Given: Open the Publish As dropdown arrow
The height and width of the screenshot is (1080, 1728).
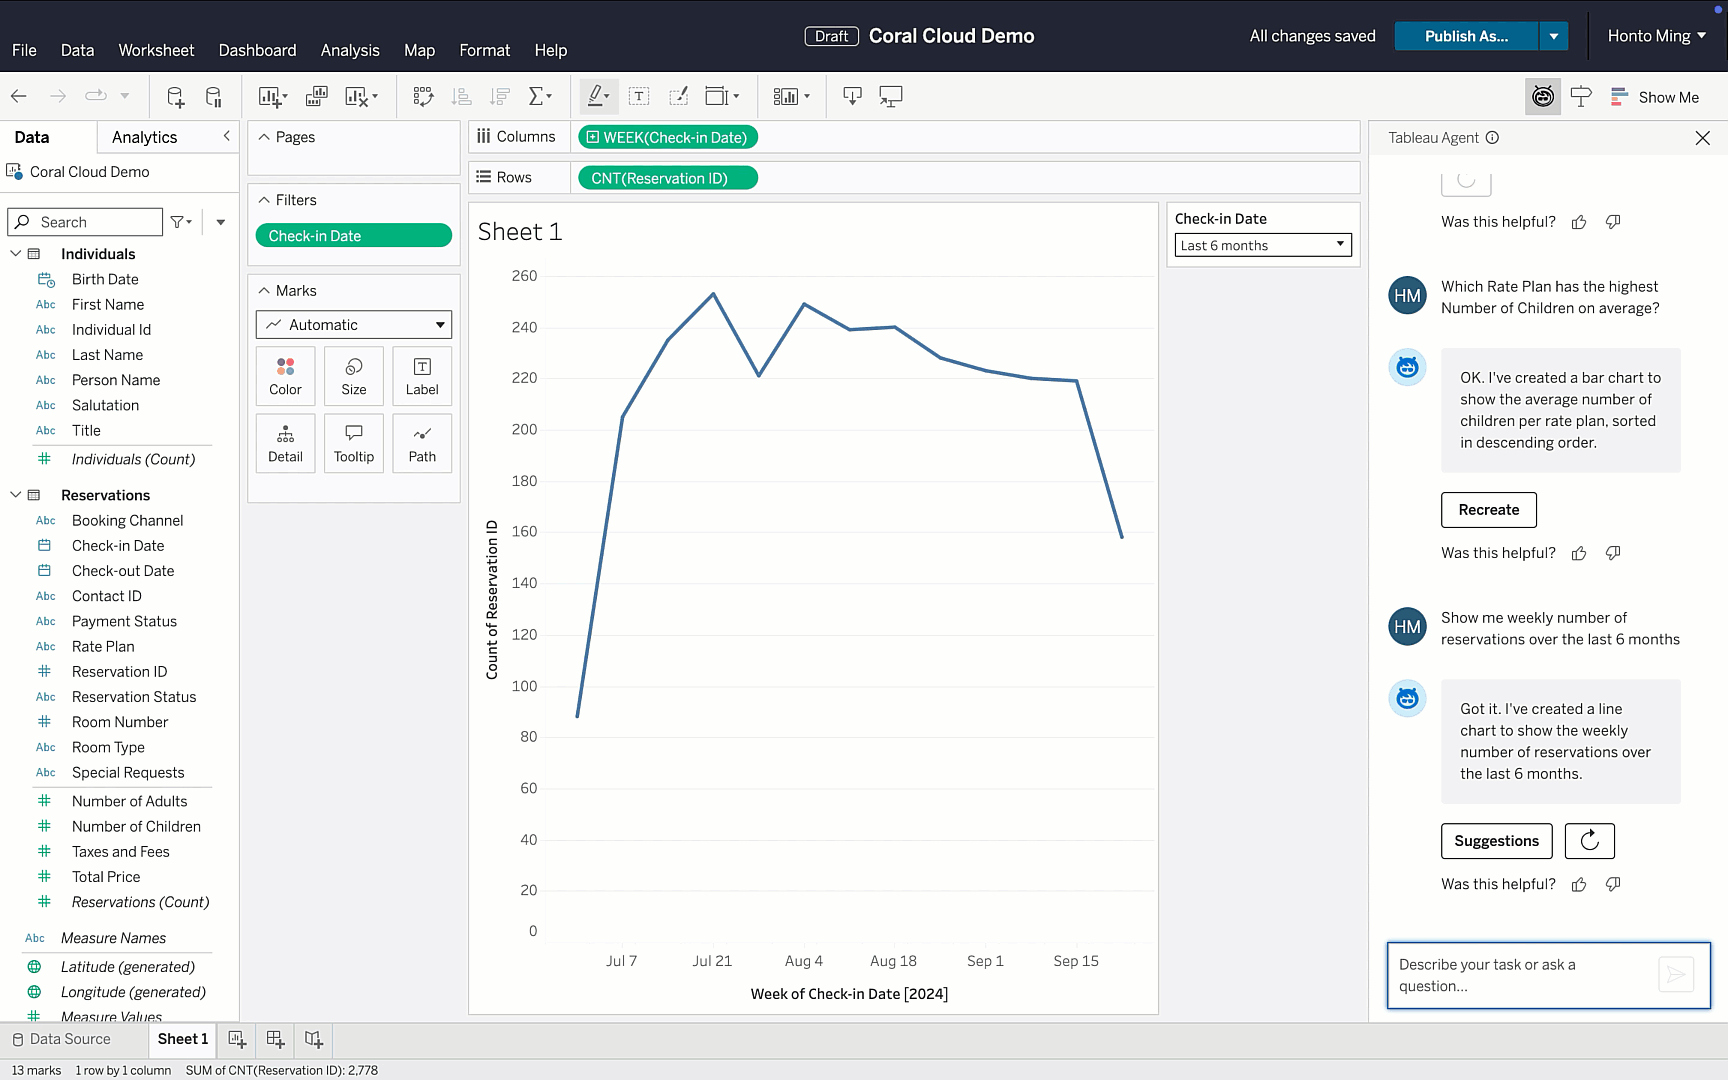Looking at the screenshot, I should (x=1553, y=36).
